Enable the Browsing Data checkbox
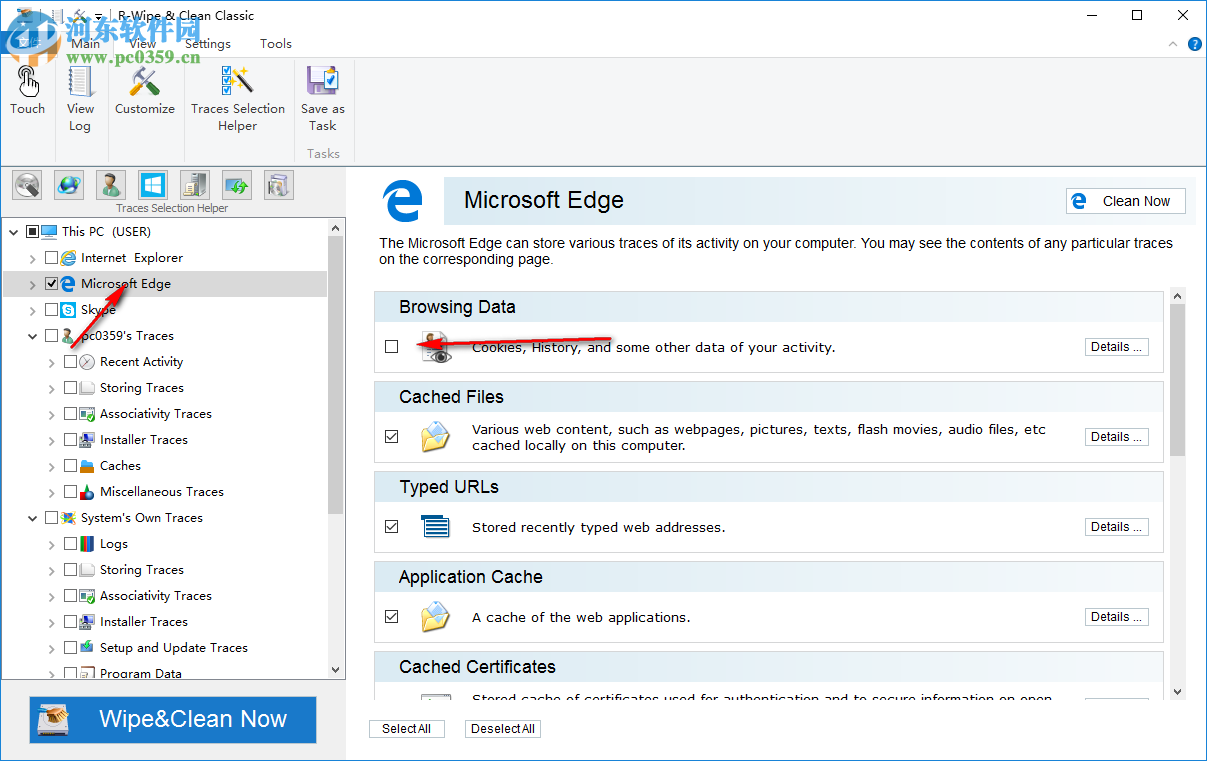The image size is (1207, 761). (391, 347)
